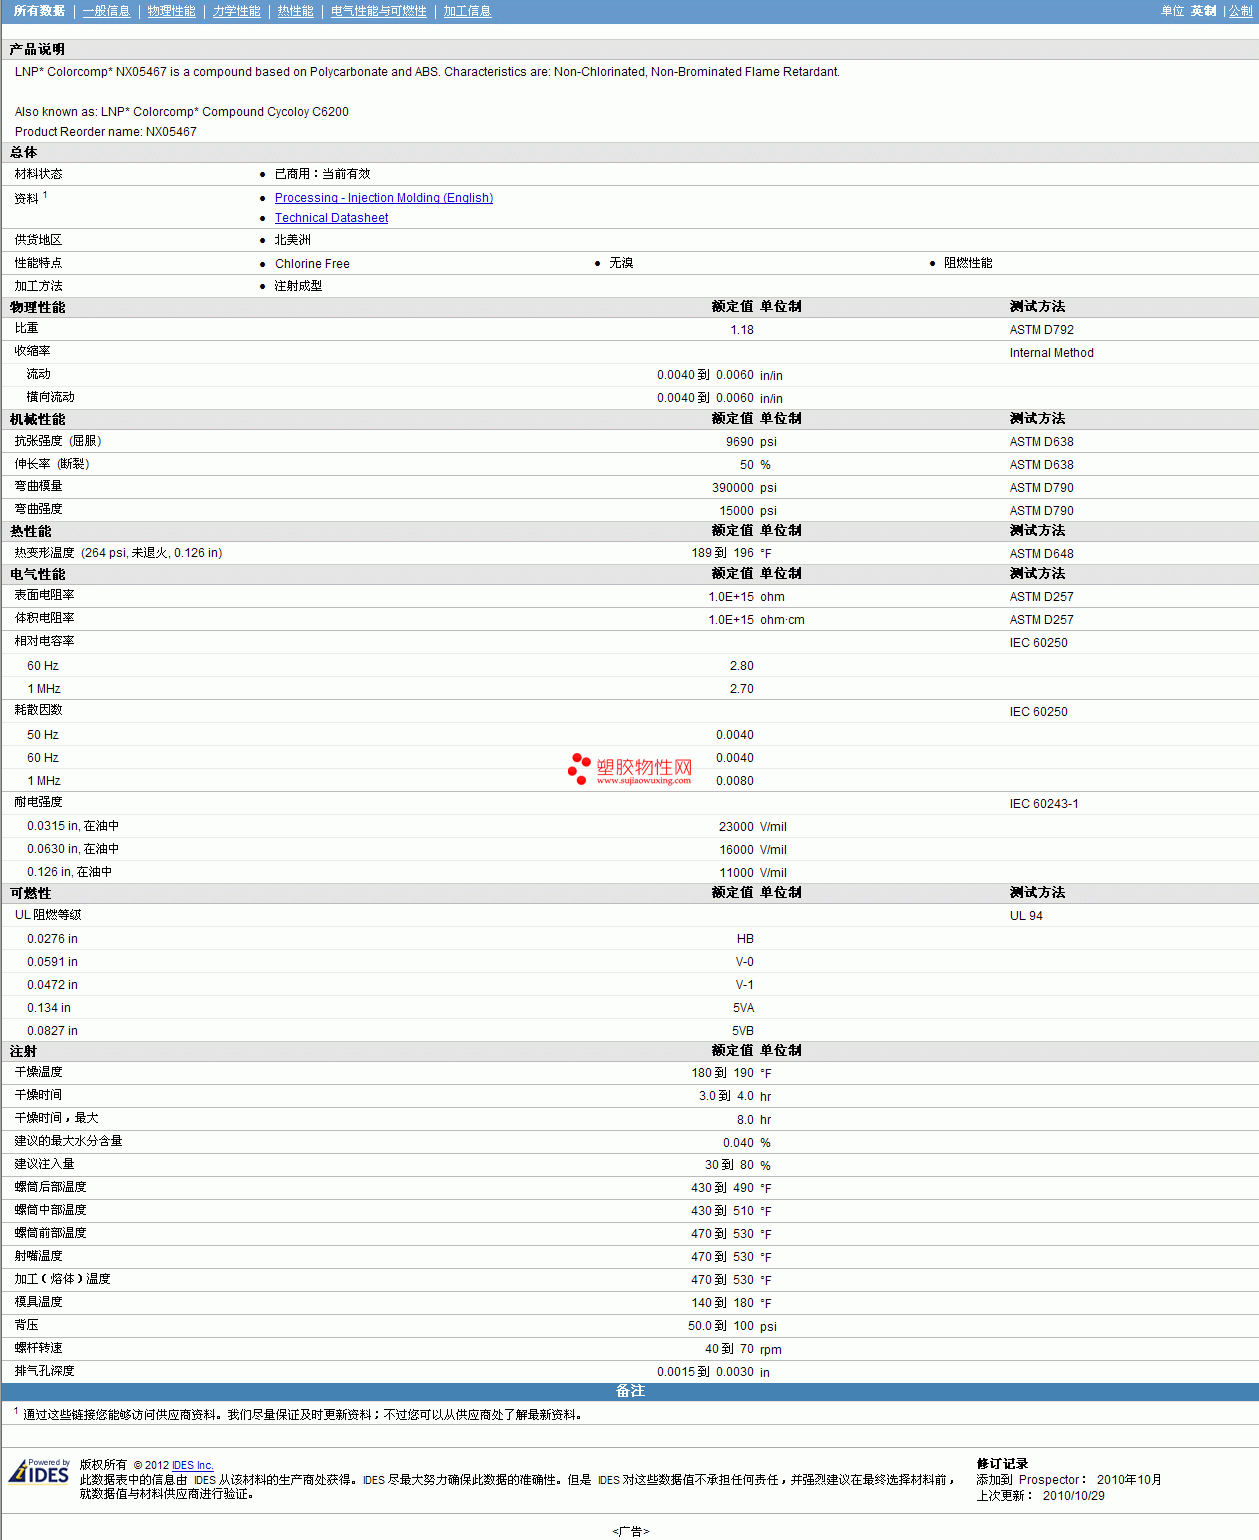This screenshot has width=1259, height=1540.
Task: Select the 16000 dielectric strength value
Action: pos(737,850)
